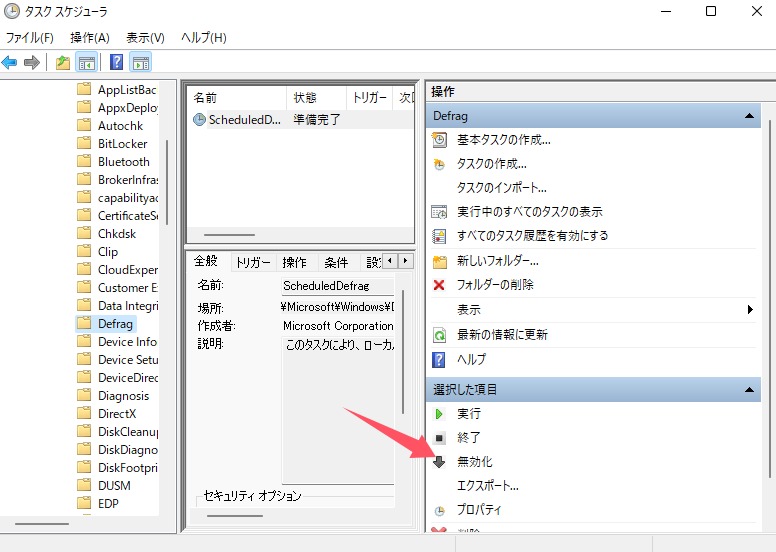Click the DirectX folder icon
Image resolution: width=776 pixels, height=552 pixels.
tap(84, 413)
